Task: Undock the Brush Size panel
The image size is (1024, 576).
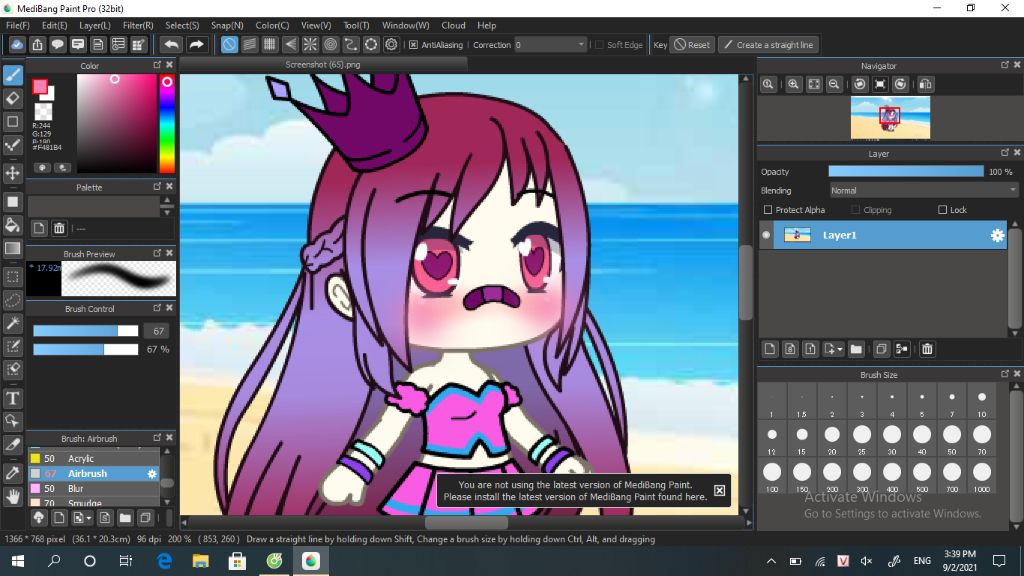Action: tap(1004, 374)
